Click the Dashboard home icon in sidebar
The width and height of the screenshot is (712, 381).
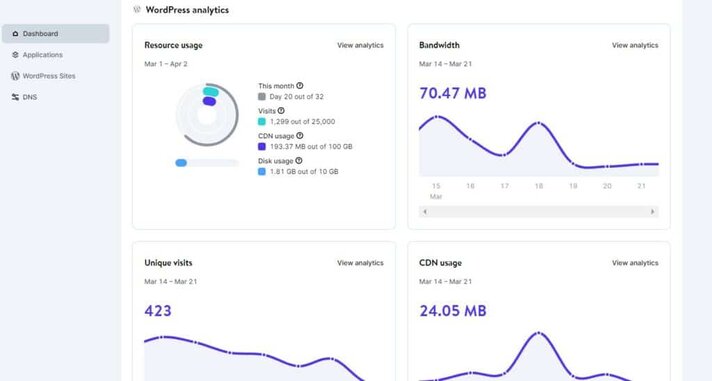pos(15,34)
